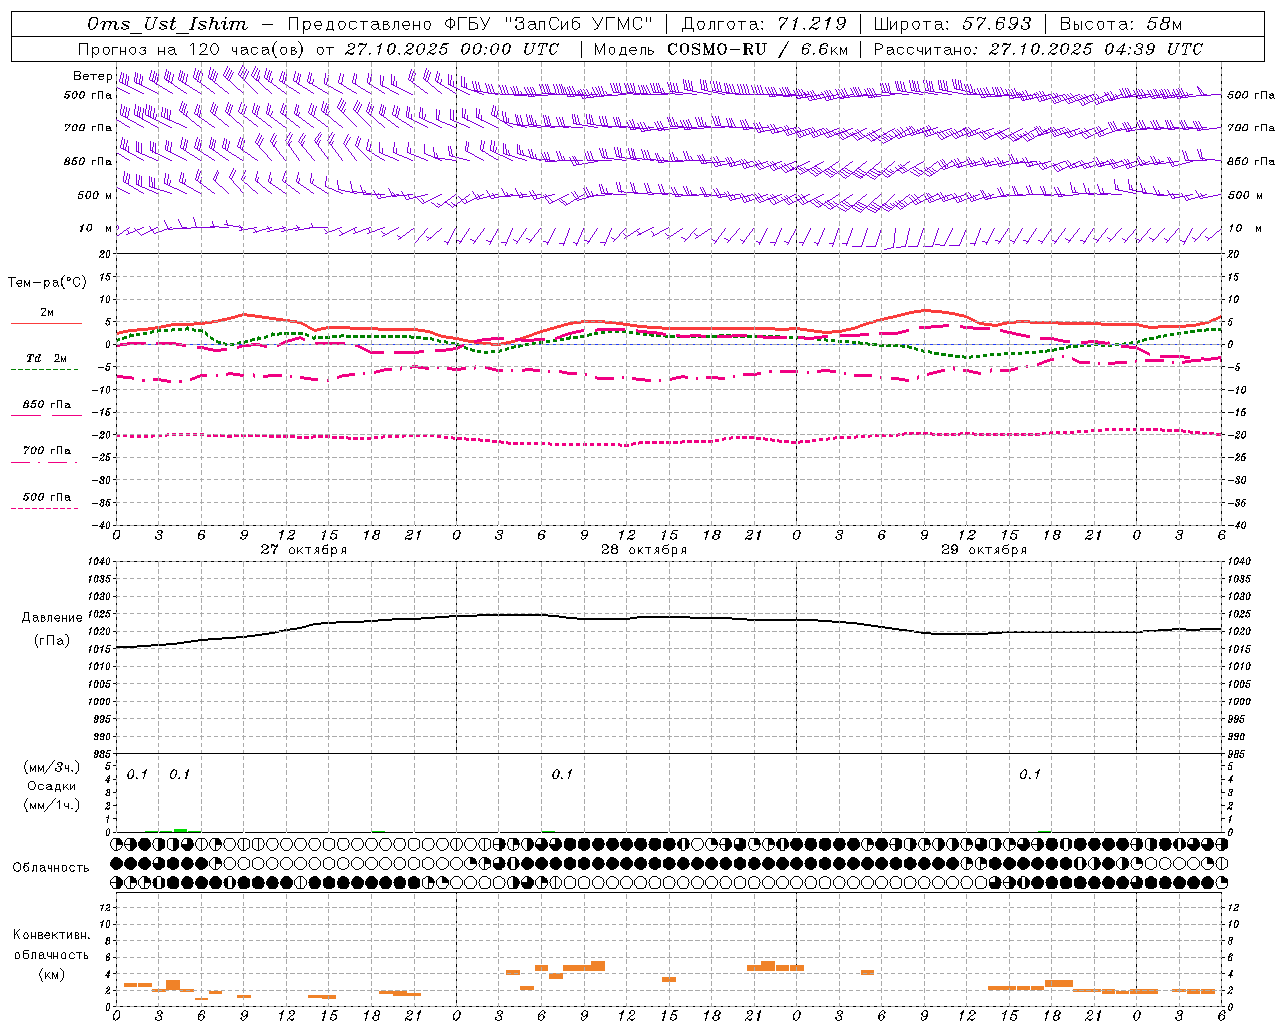Viewport: 1280px width, 1024px height.
Task: Click red line sample under the '2м' legend
Action: point(46,324)
